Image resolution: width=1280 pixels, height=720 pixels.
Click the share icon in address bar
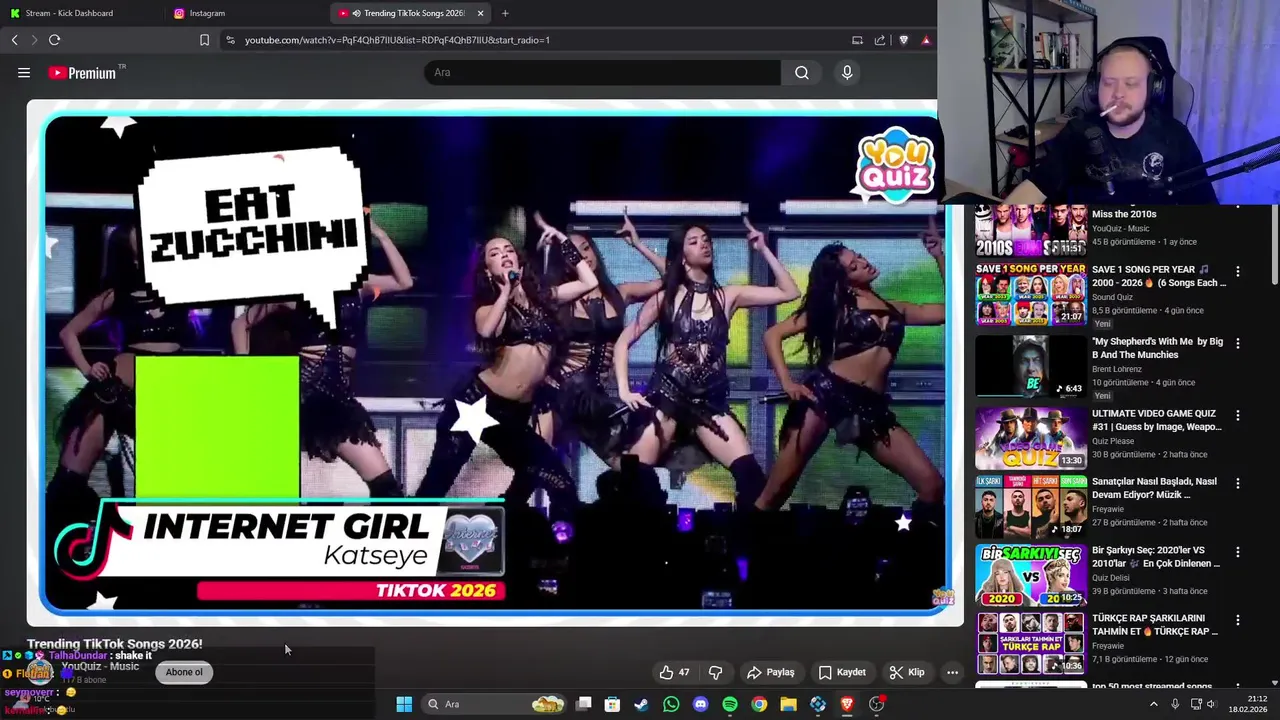point(880,40)
